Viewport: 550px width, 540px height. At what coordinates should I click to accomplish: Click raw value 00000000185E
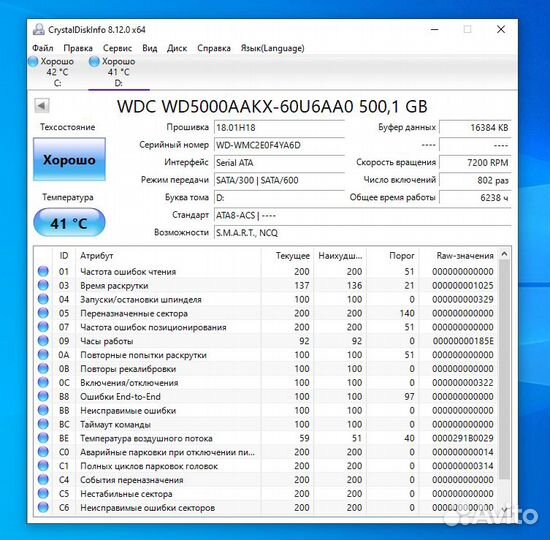463,341
